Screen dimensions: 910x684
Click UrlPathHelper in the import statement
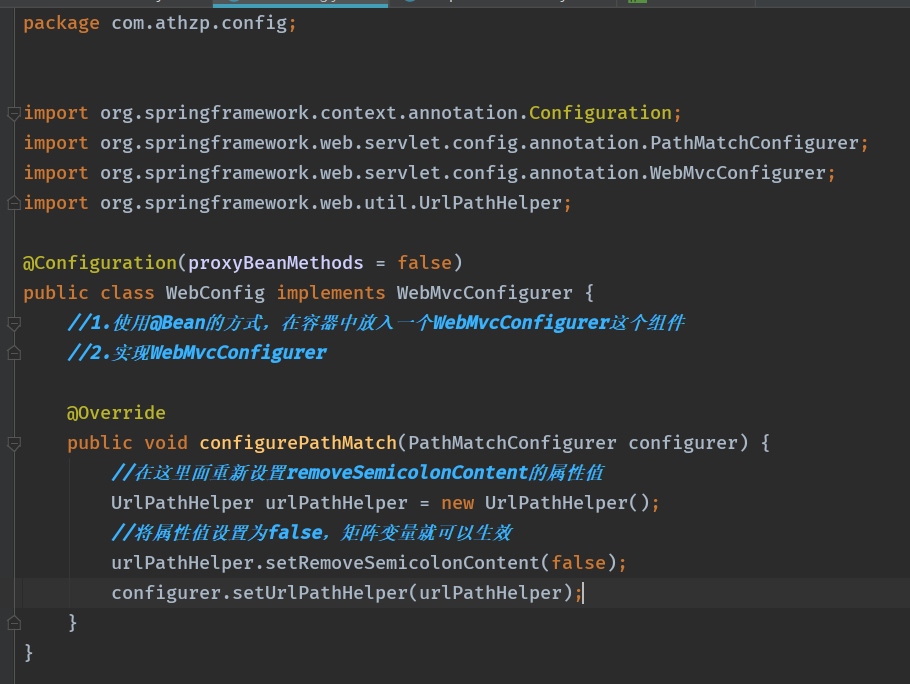click(490, 203)
